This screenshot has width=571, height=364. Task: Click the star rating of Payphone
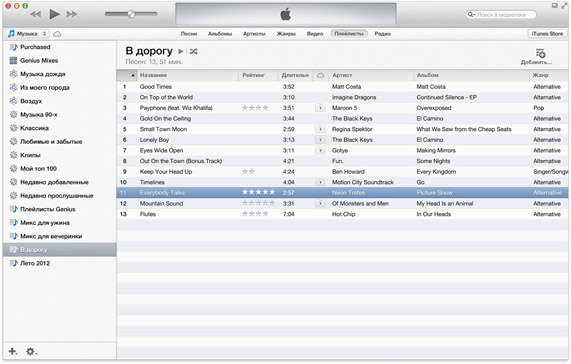255,108
